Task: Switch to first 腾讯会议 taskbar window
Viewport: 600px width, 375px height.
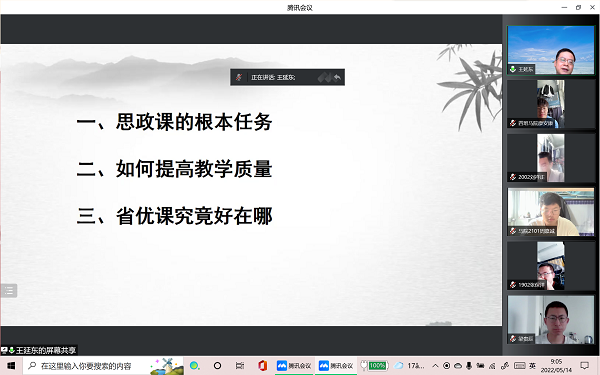Action: tap(294, 366)
